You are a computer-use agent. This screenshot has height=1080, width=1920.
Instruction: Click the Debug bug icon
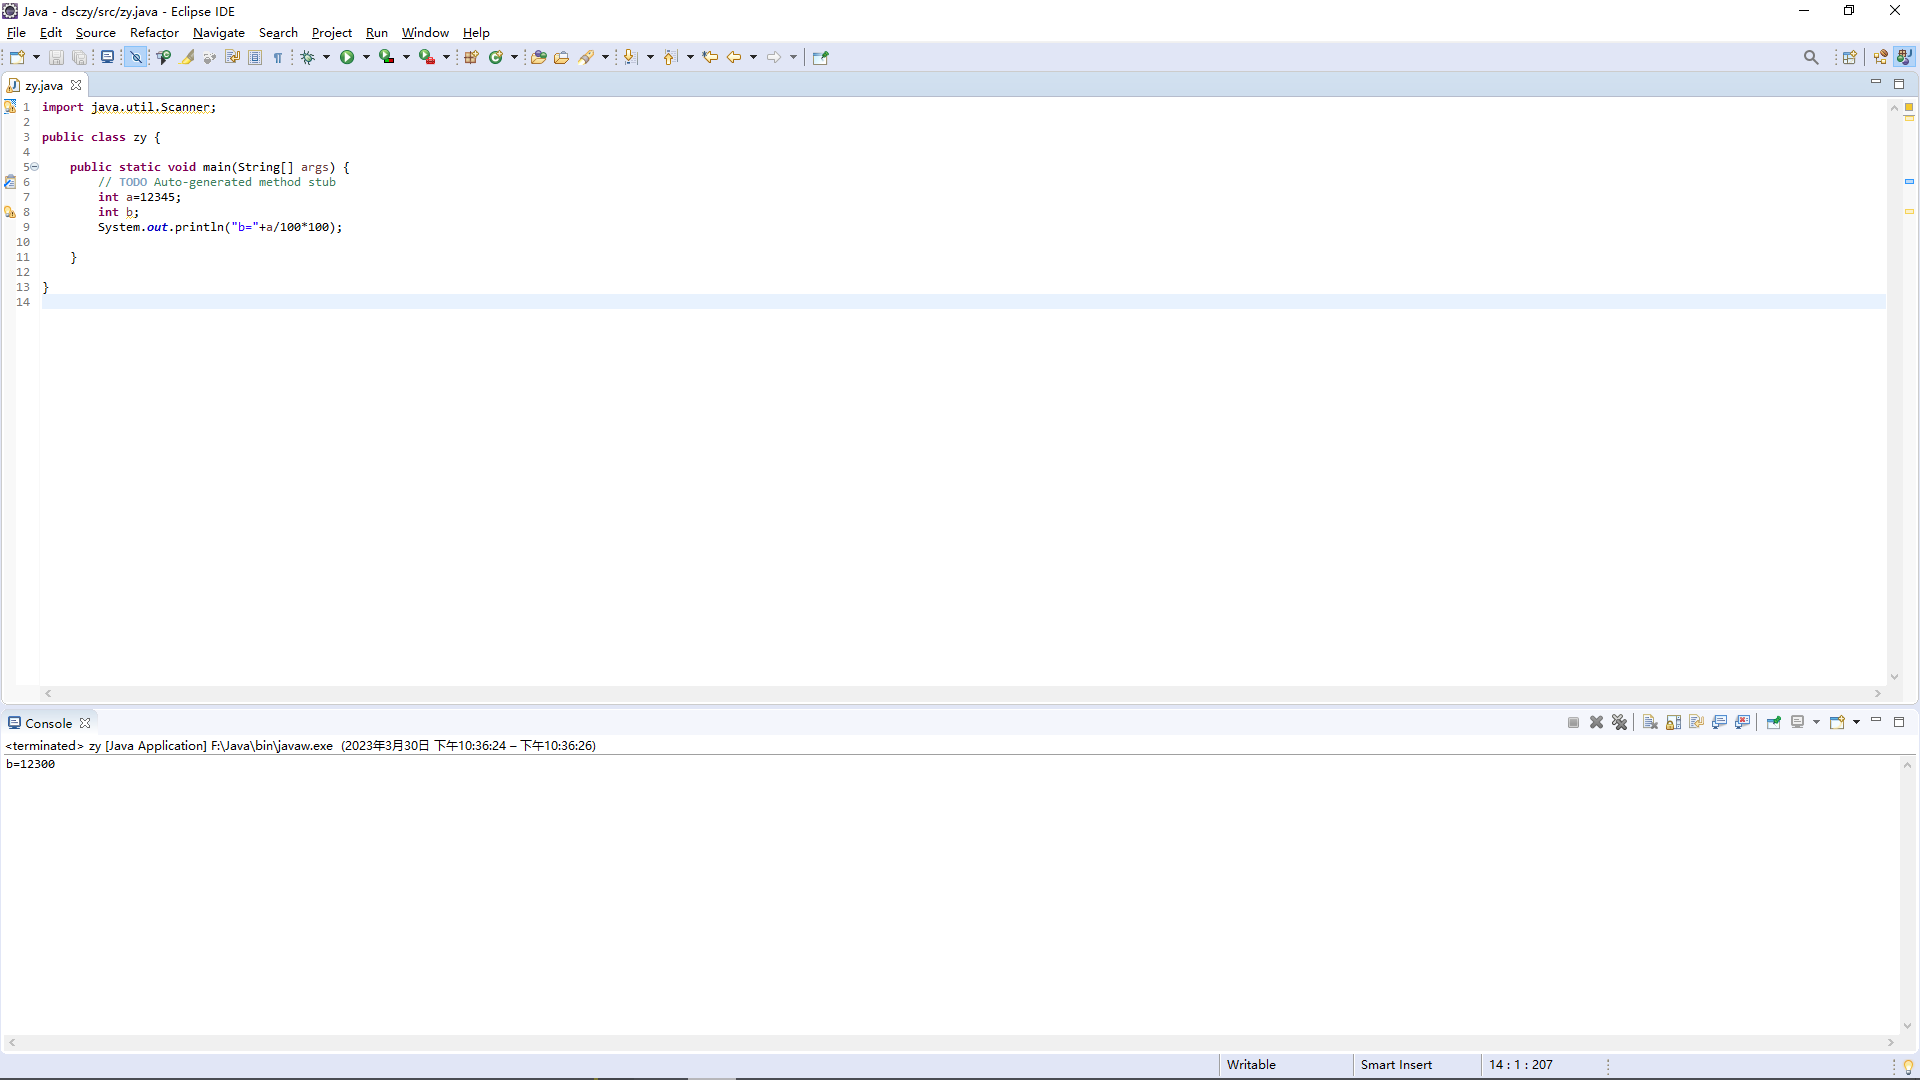[308, 57]
